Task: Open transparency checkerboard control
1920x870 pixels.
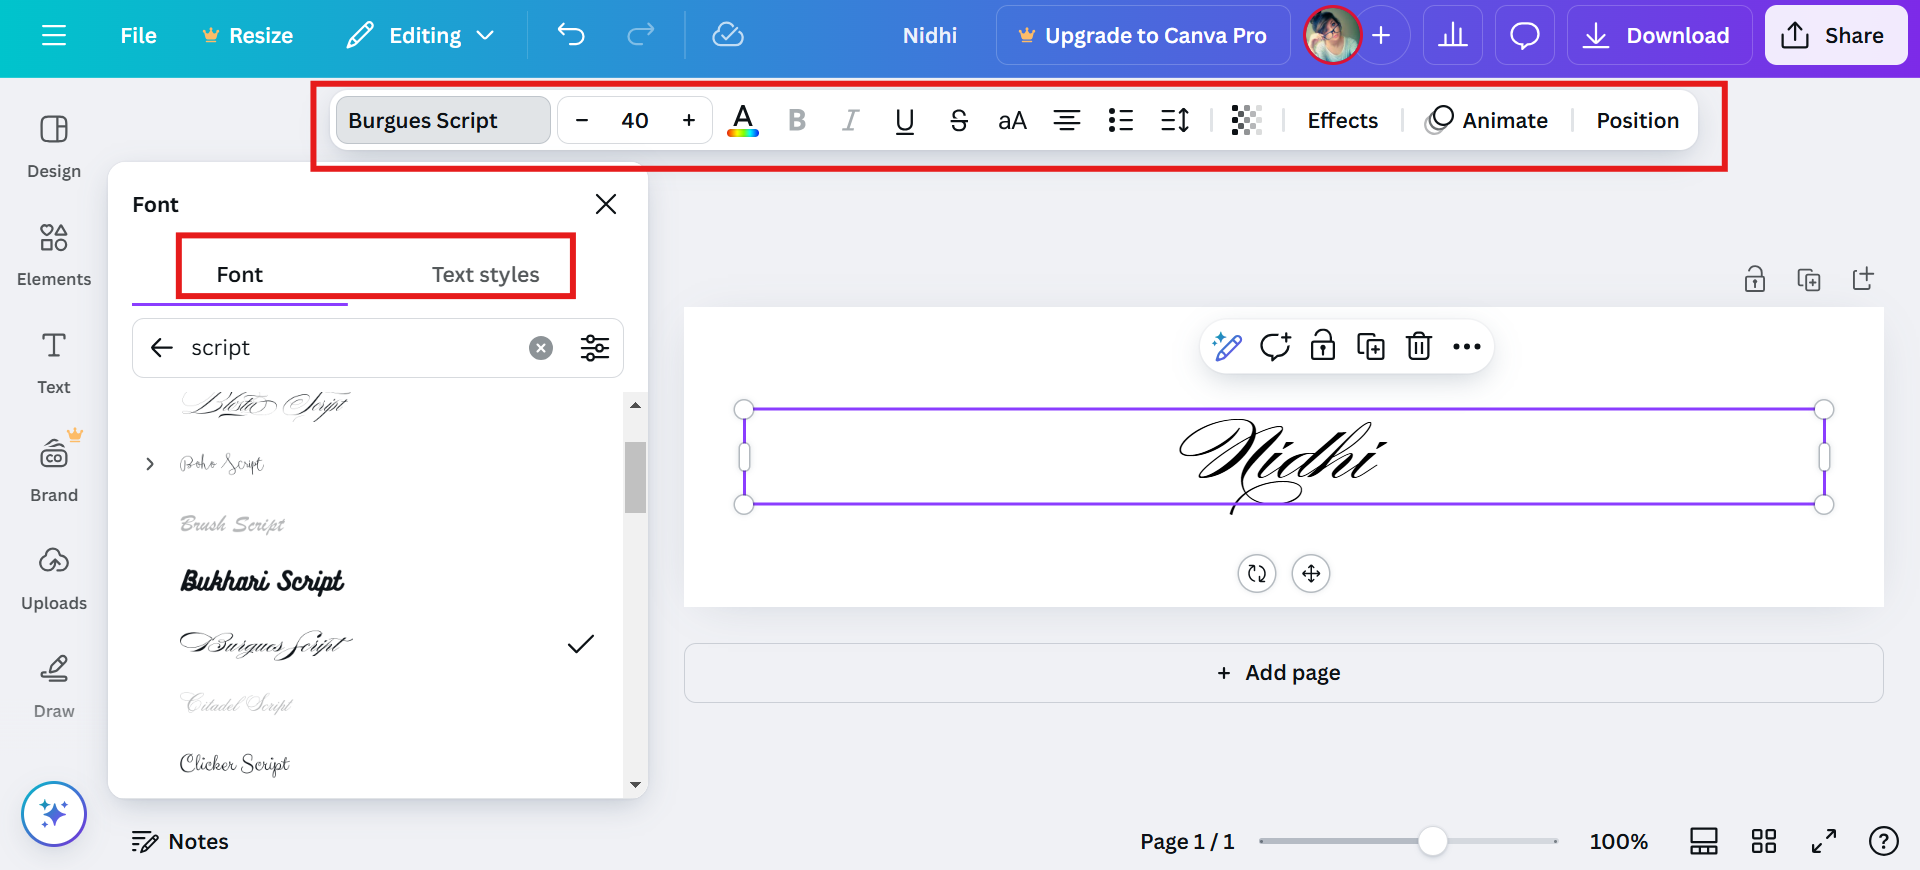Action: click(1247, 121)
